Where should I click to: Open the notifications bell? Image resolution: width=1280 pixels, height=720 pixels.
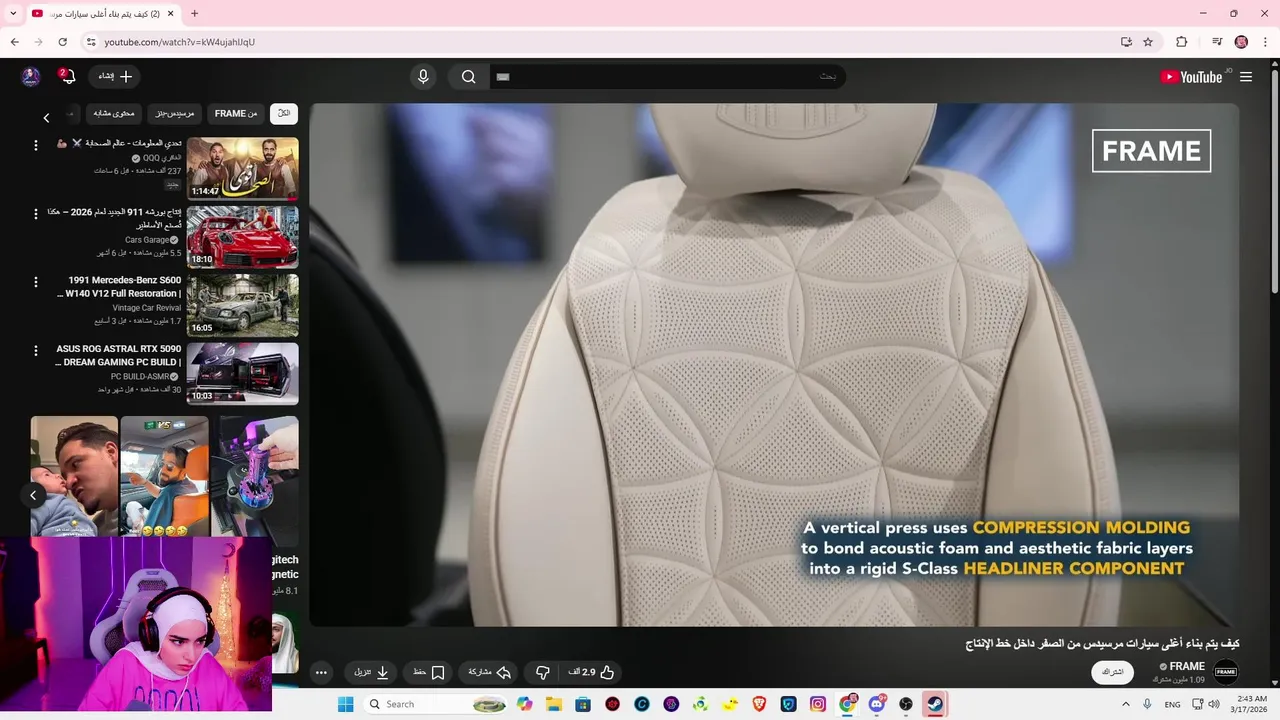click(x=68, y=76)
